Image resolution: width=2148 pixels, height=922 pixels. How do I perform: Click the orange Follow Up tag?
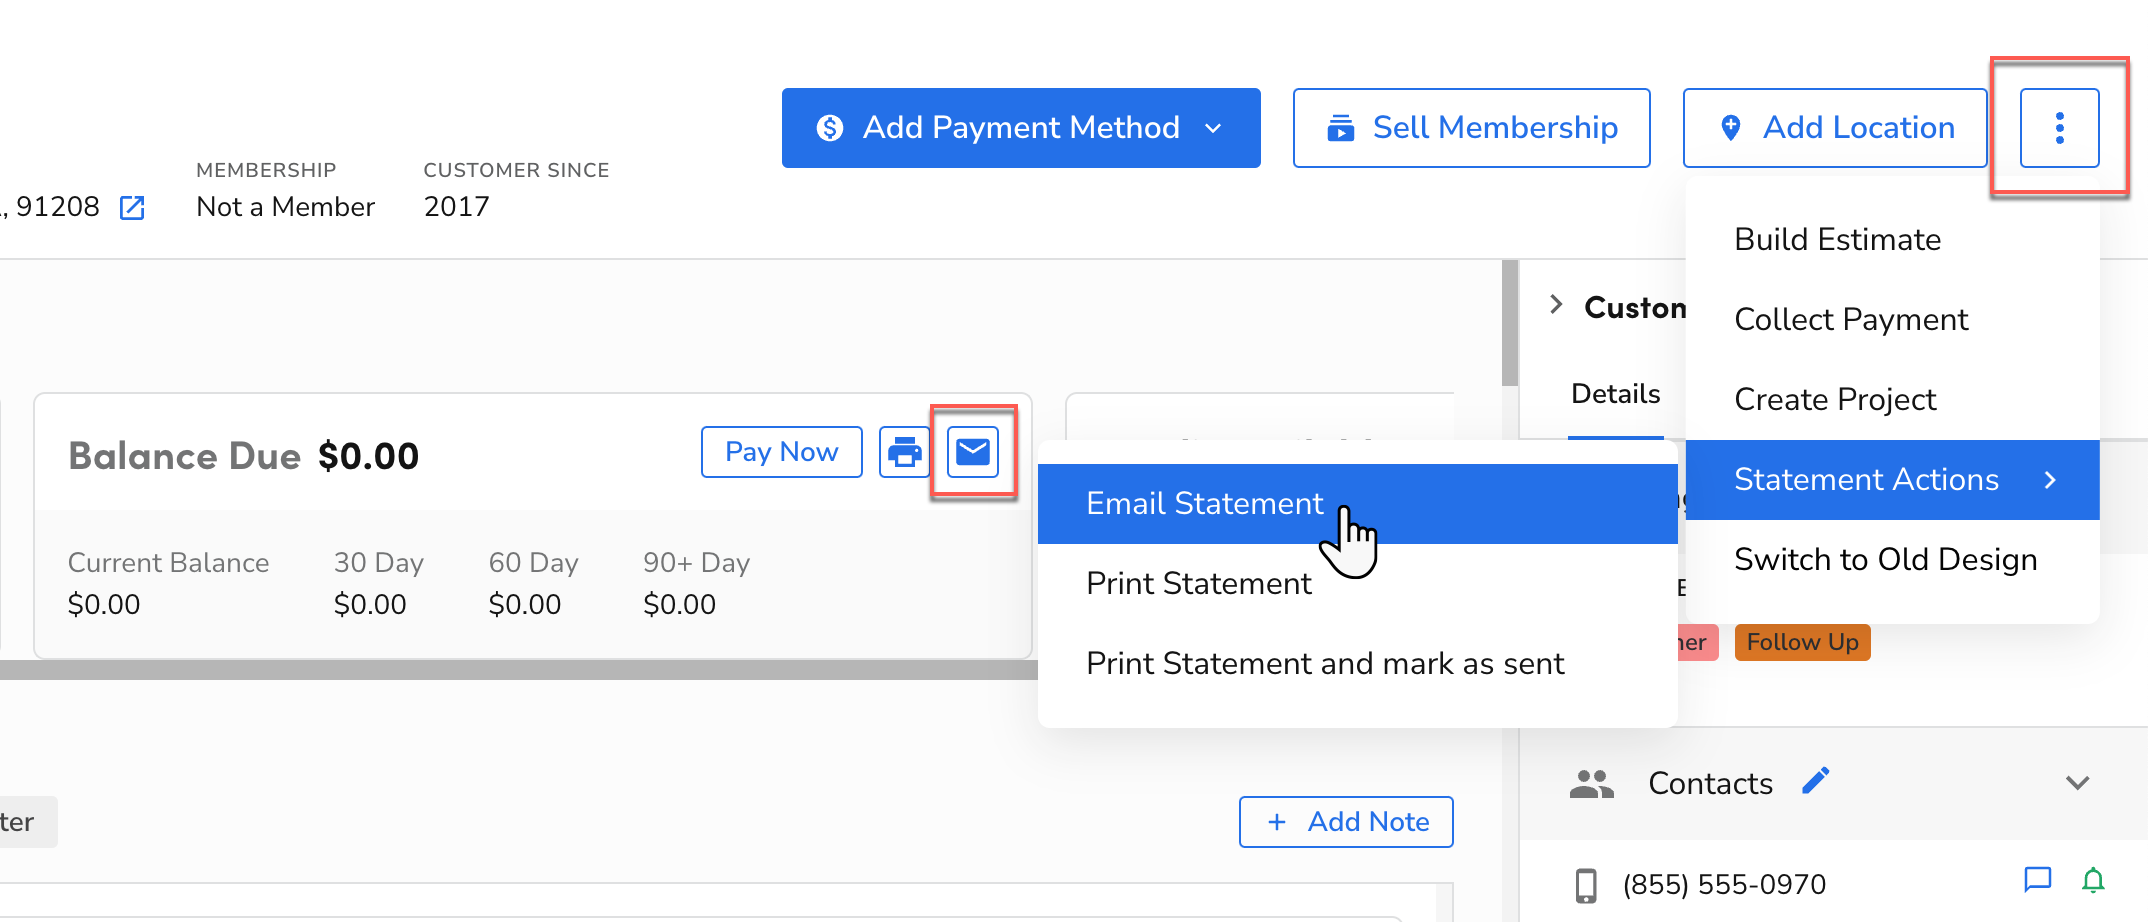point(1801,642)
